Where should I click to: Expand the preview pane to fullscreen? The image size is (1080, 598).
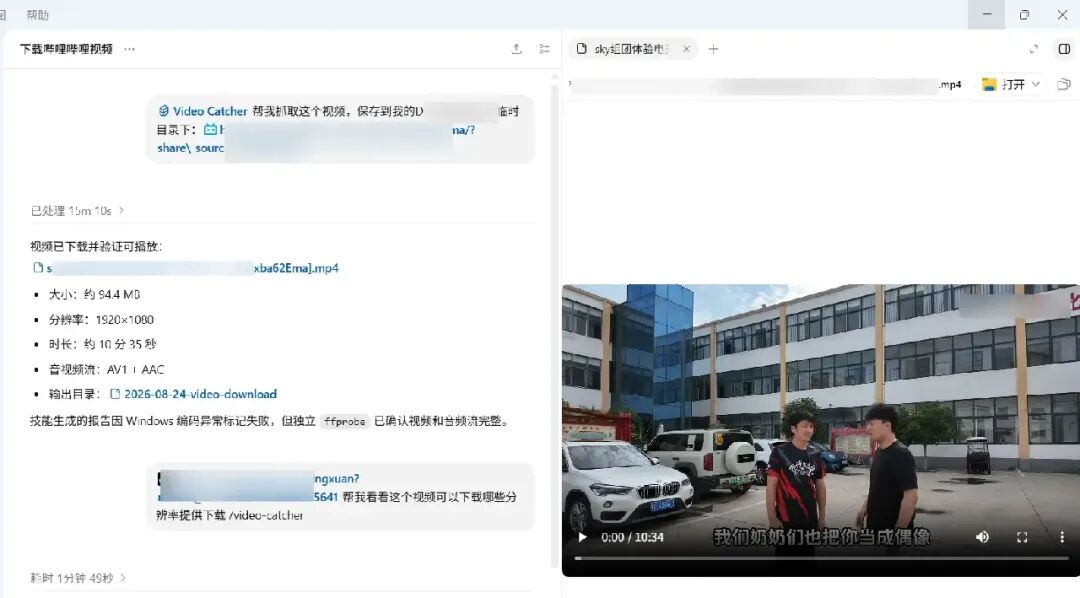click(x=1033, y=49)
